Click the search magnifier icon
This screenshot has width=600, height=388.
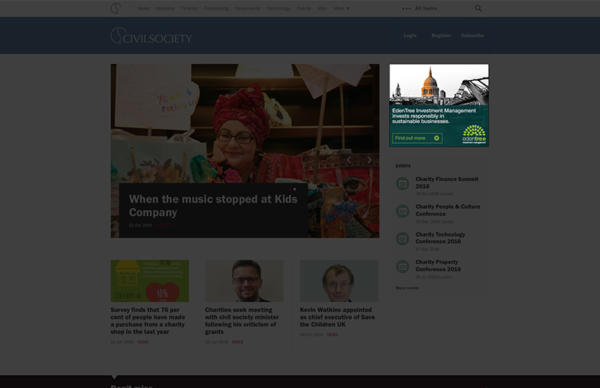[x=478, y=8]
